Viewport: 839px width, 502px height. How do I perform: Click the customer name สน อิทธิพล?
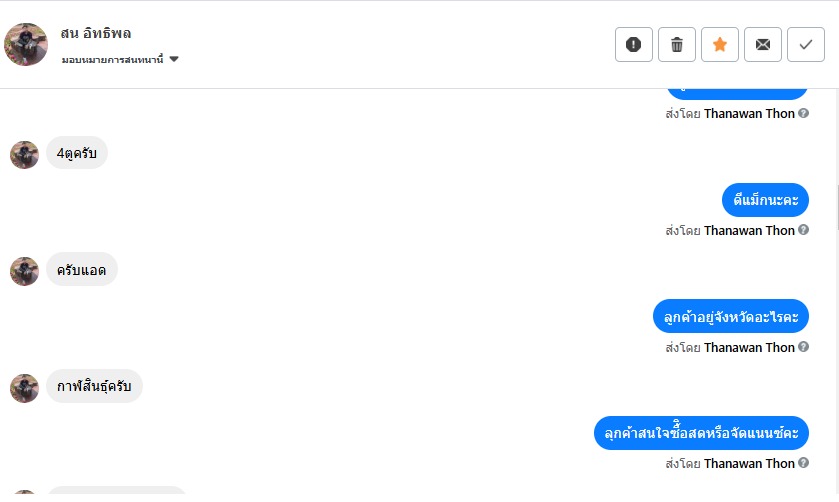click(96, 33)
